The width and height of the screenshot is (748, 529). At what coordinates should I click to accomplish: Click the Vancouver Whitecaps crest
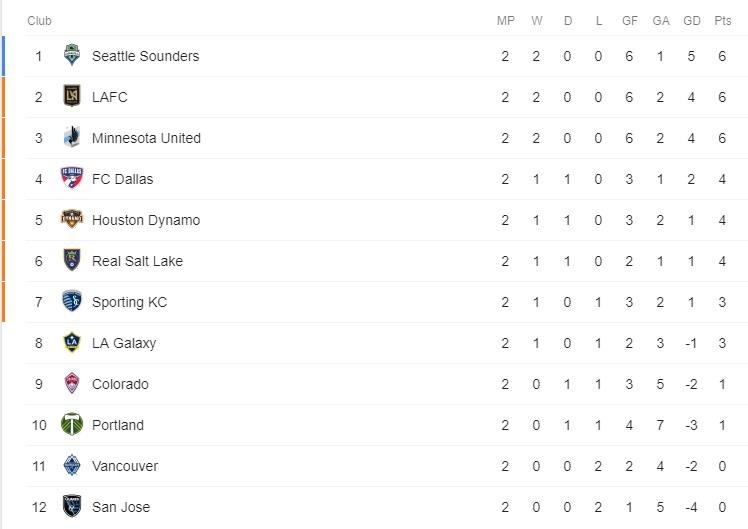pyautogui.click(x=72, y=466)
